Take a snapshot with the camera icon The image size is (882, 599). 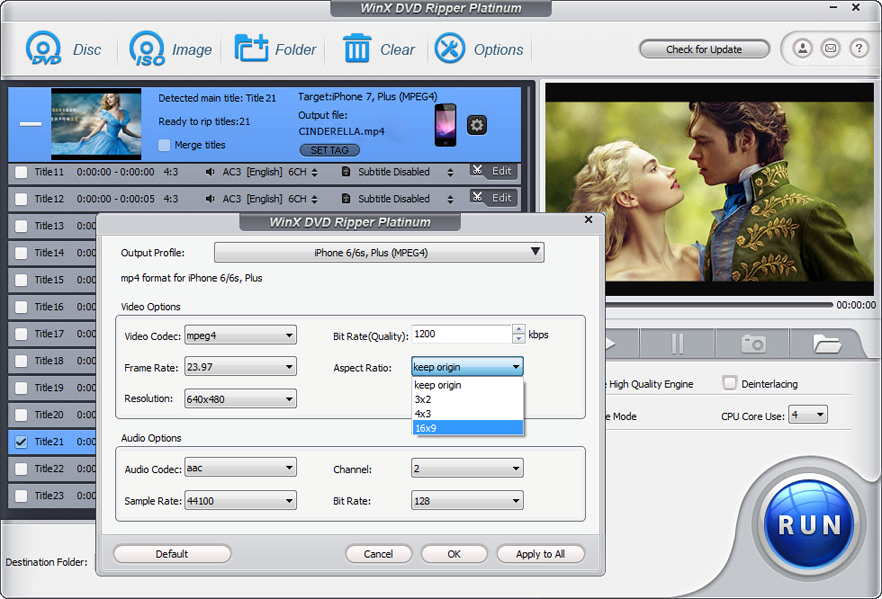coord(753,343)
